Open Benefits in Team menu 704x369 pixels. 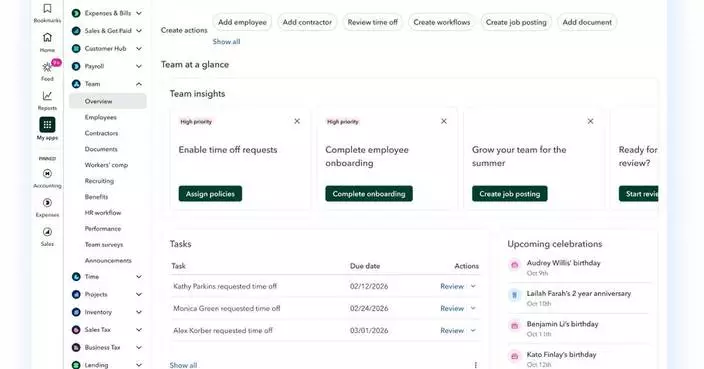(97, 197)
